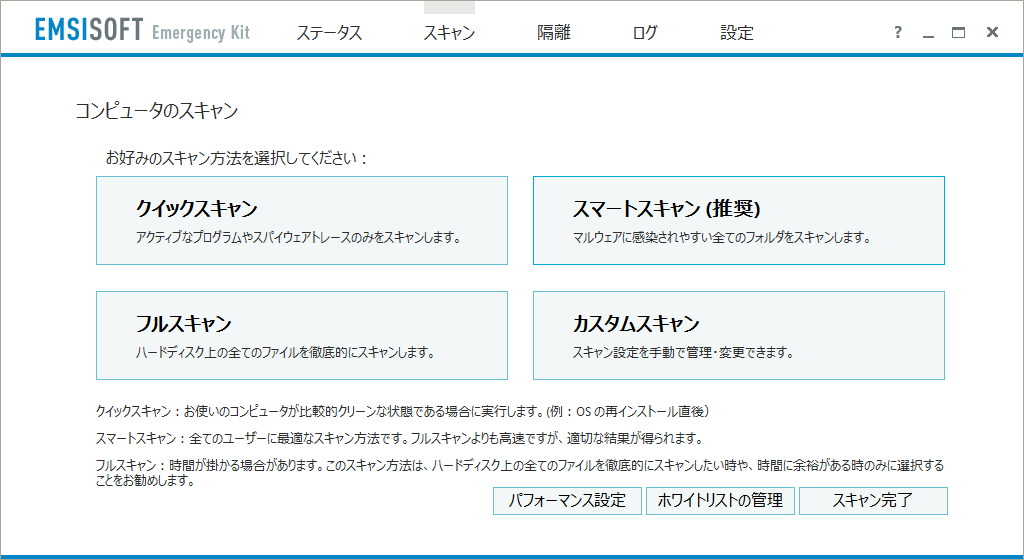The height and width of the screenshot is (560, 1024).
Task: Click the スマートスキャン explanation line below the scan options
Action: [399, 438]
